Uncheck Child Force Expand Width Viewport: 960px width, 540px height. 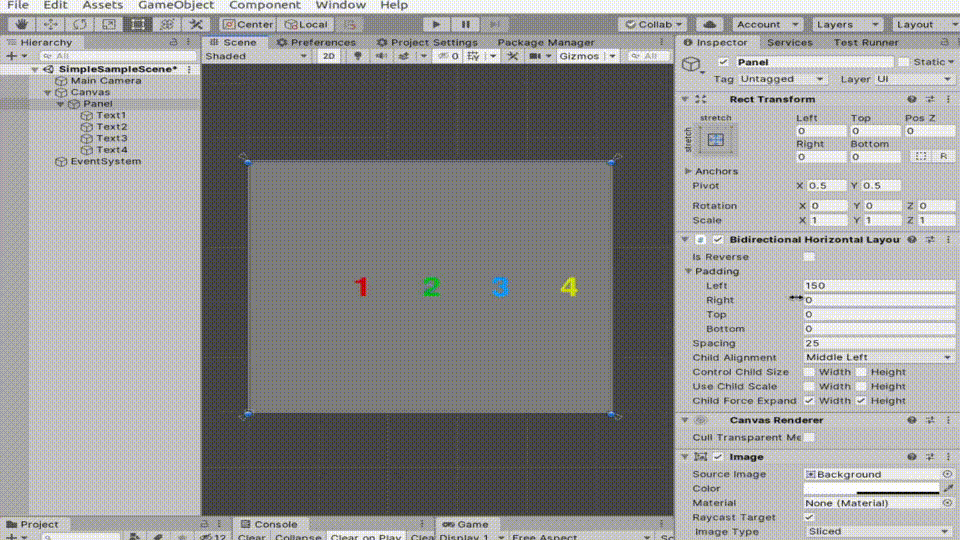click(809, 400)
